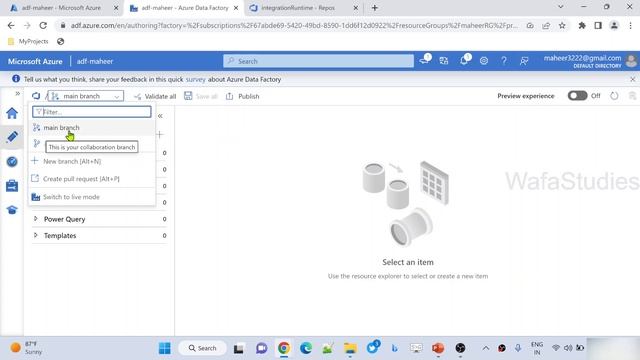Open the maheer3222@gmail.com account menu
This screenshot has height=360, width=640.
[590, 61]
